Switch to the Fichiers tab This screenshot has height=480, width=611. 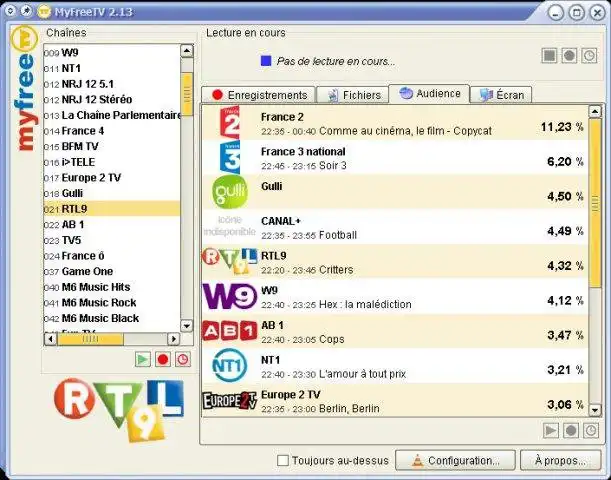click(352, 95)
